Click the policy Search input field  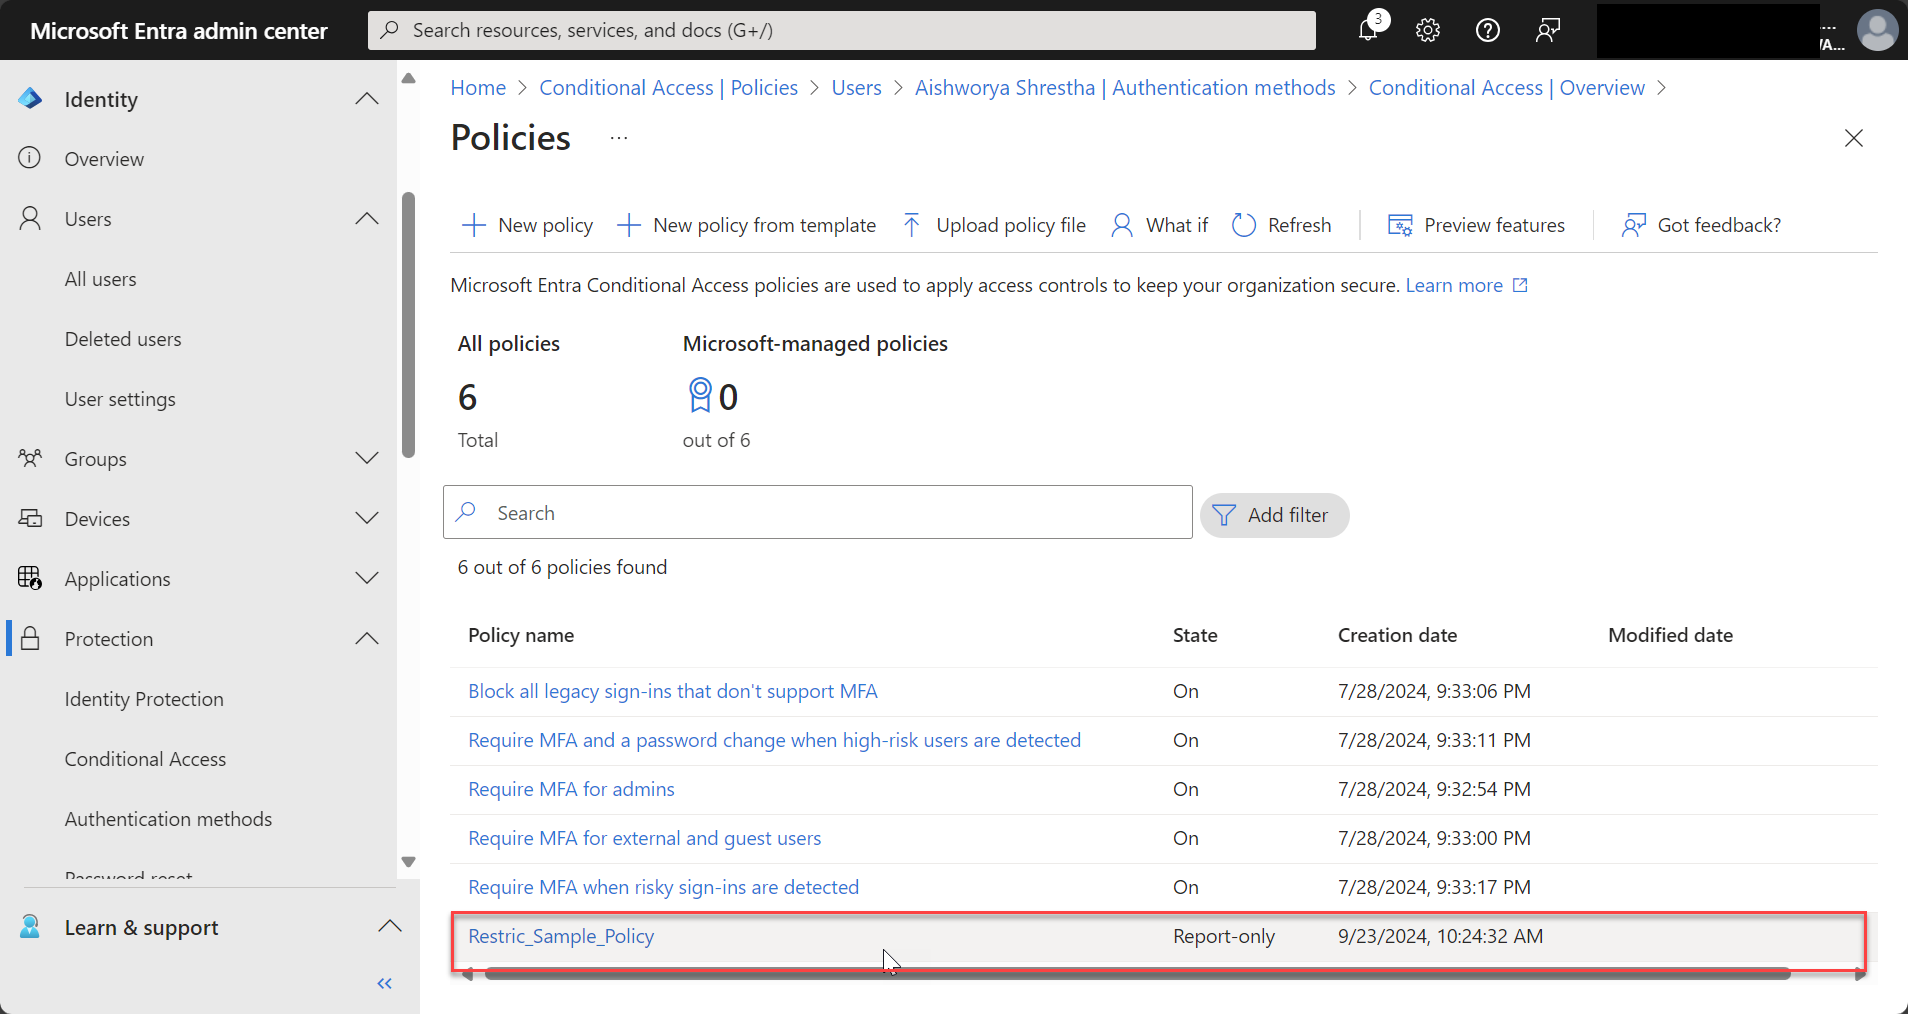pos(818,512)
